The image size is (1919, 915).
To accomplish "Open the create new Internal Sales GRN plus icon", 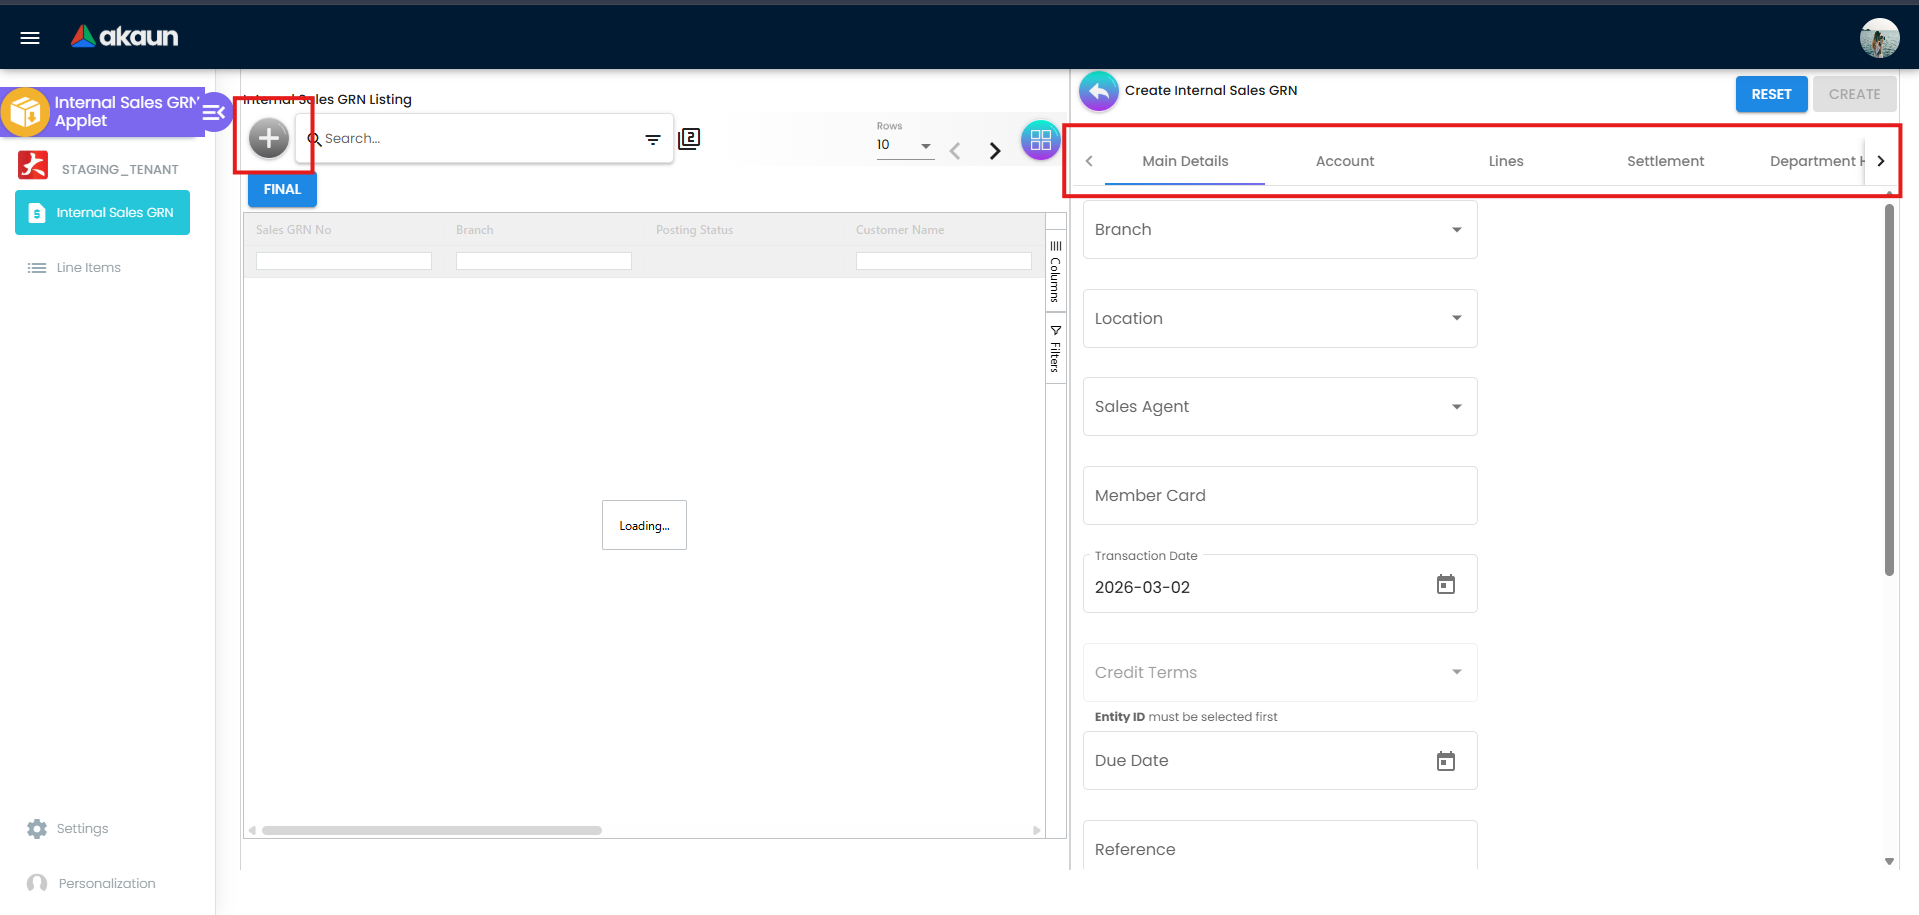I will click(x=268, y=138).
